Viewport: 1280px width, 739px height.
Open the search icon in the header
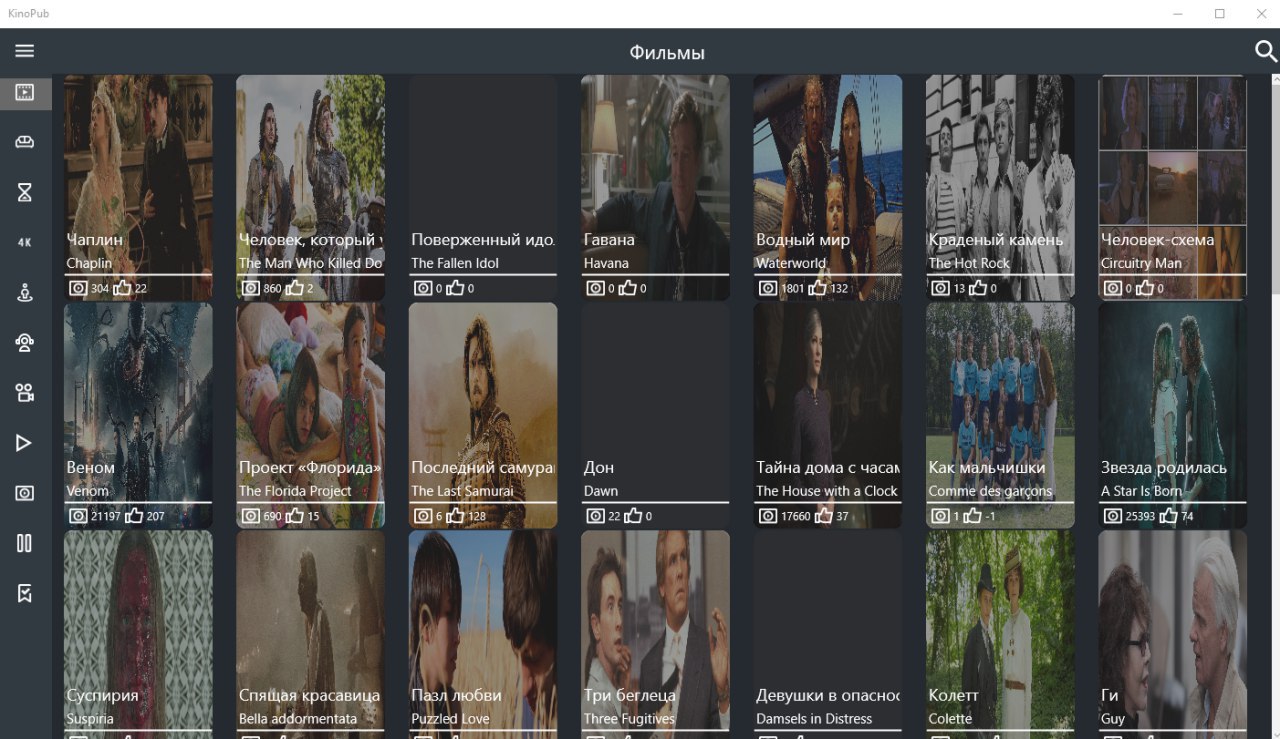tap(1266, 52)
